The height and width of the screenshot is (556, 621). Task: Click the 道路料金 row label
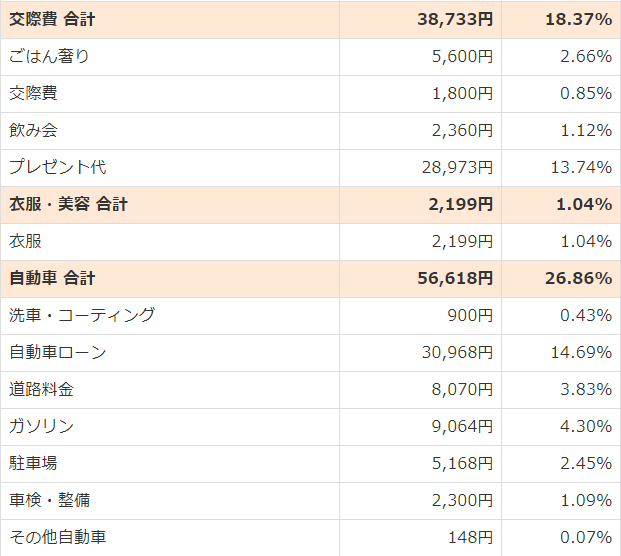pyautogui.click(x=42, y=389)
